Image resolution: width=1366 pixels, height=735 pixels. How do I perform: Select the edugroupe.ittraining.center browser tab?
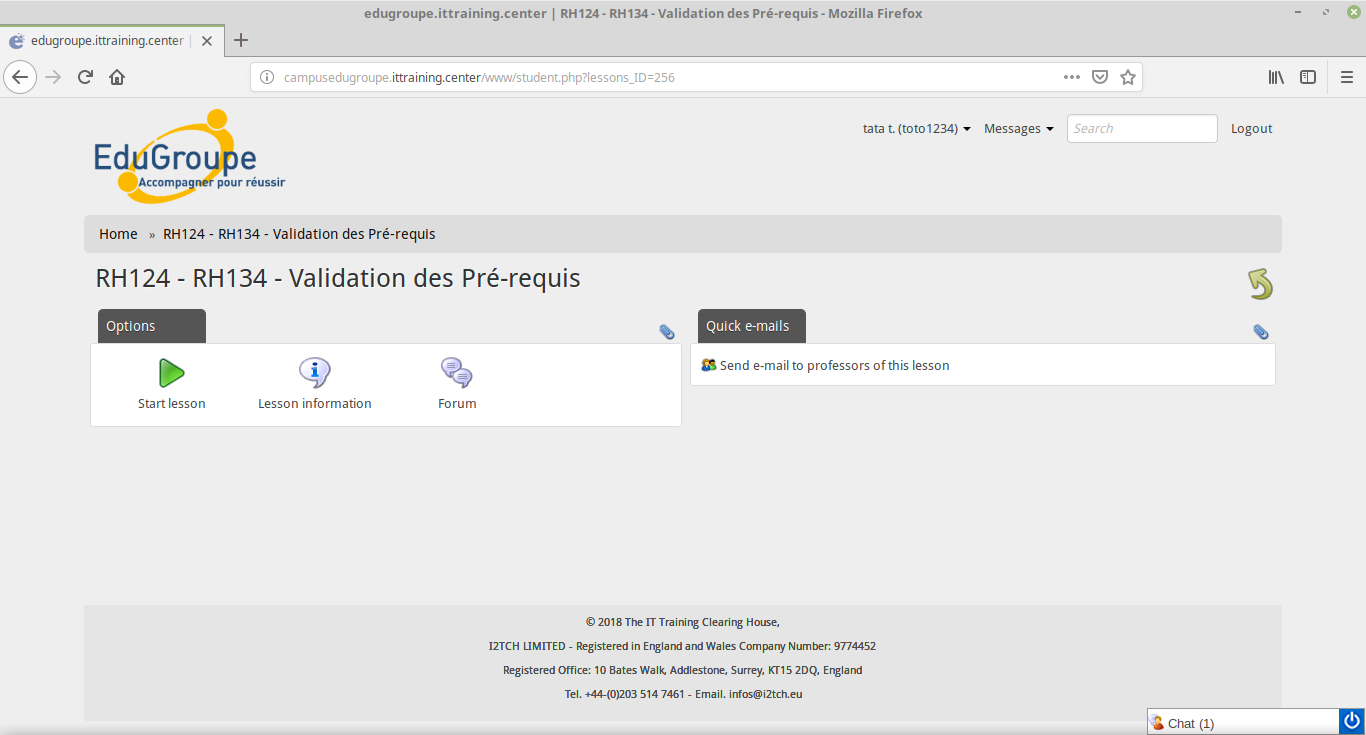click(x=106, y=41)
